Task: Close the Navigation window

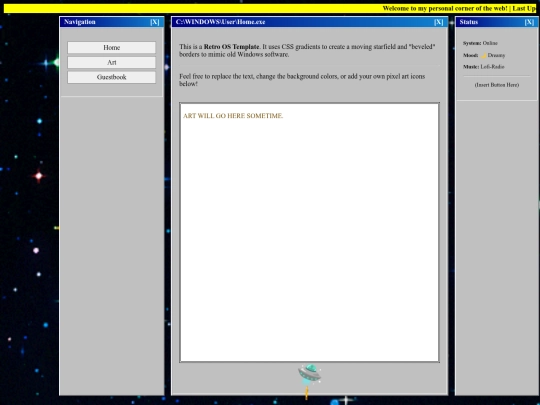Action: (155, 22)
